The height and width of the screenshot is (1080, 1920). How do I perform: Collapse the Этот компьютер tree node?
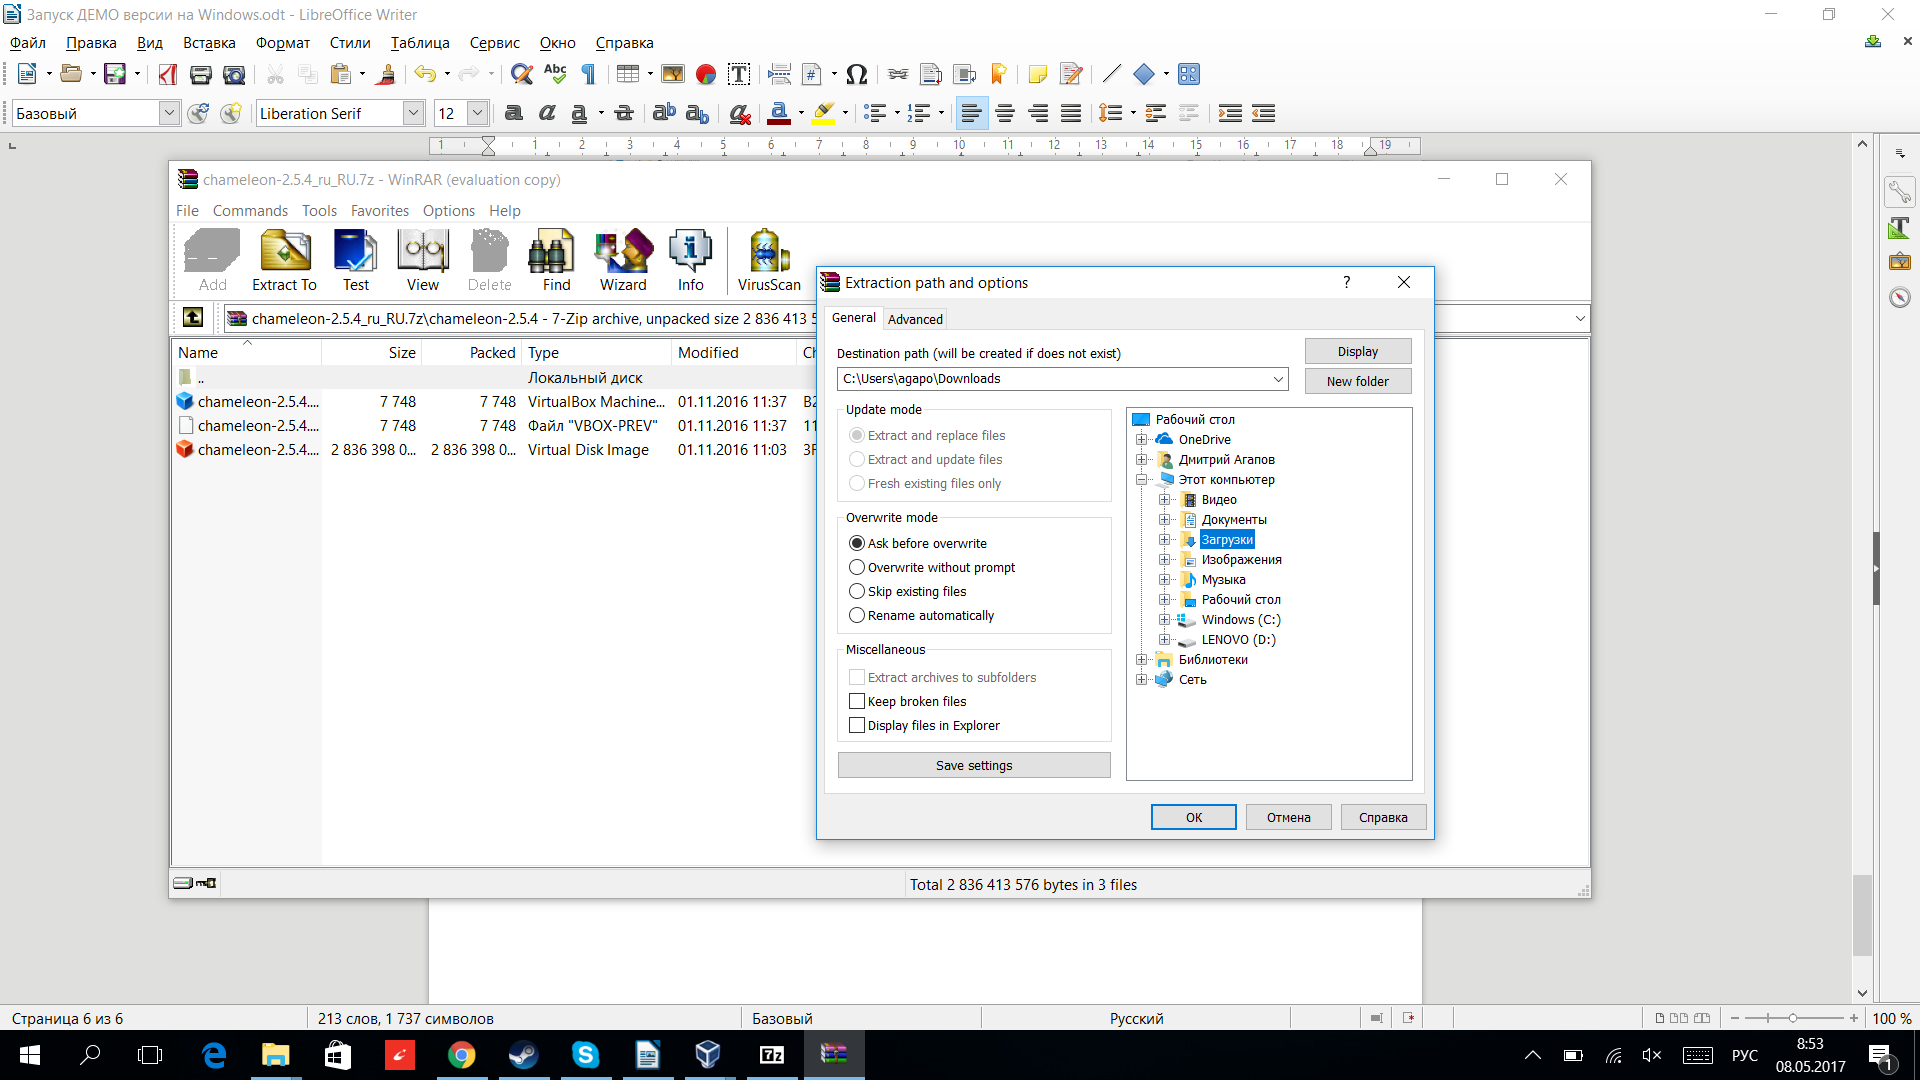pos(1142,479)
